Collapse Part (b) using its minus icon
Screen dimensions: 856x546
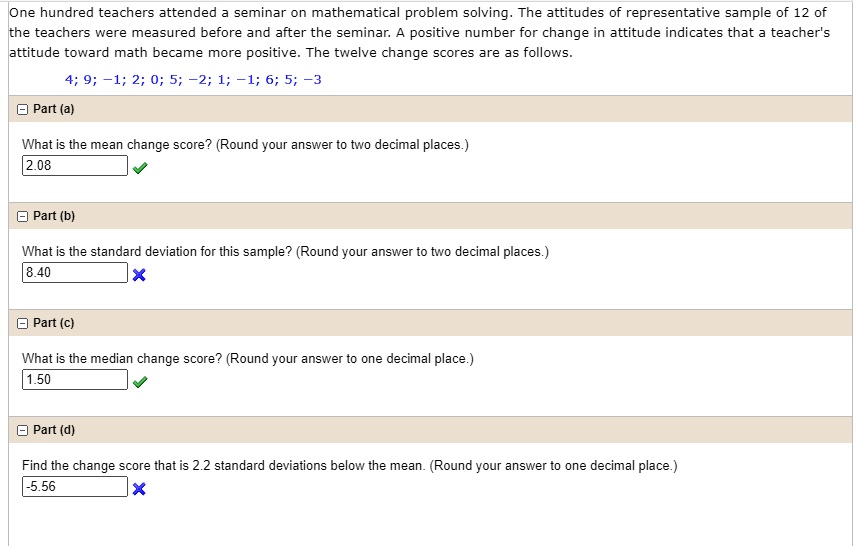click(x=23, y=216)
